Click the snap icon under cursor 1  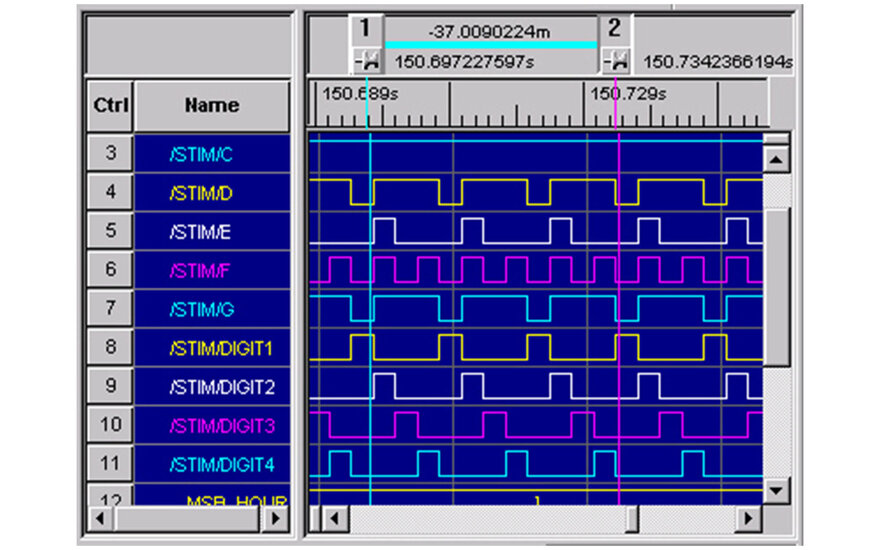click(368, 61)
